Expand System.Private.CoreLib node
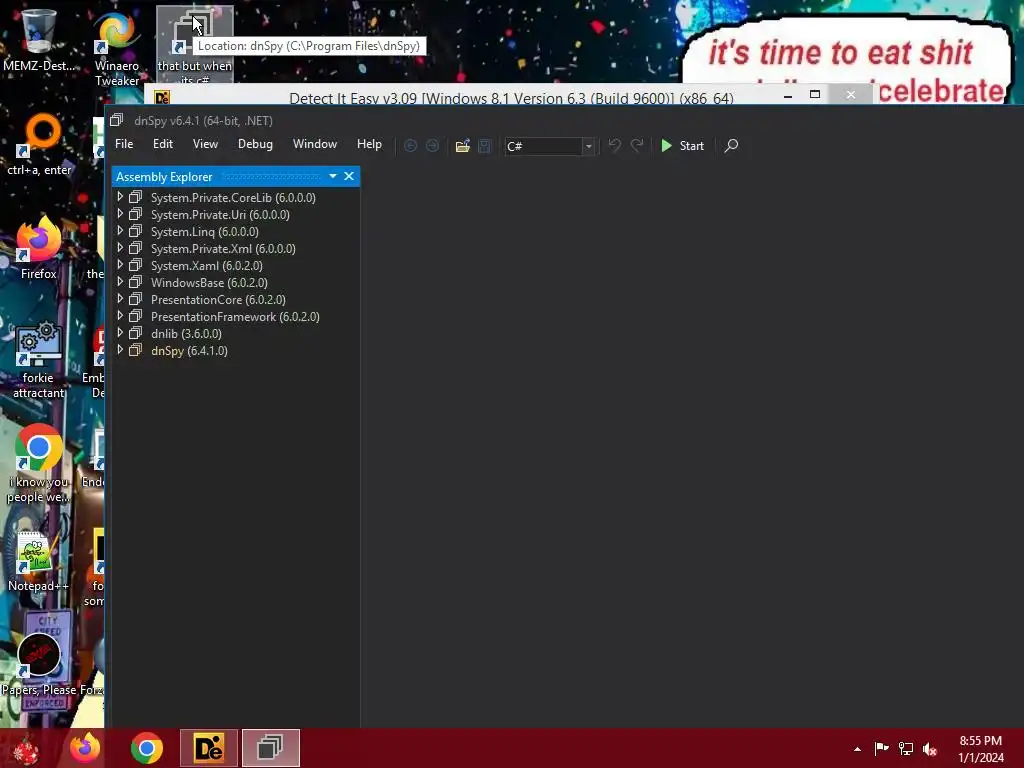 tap(120, 197)
